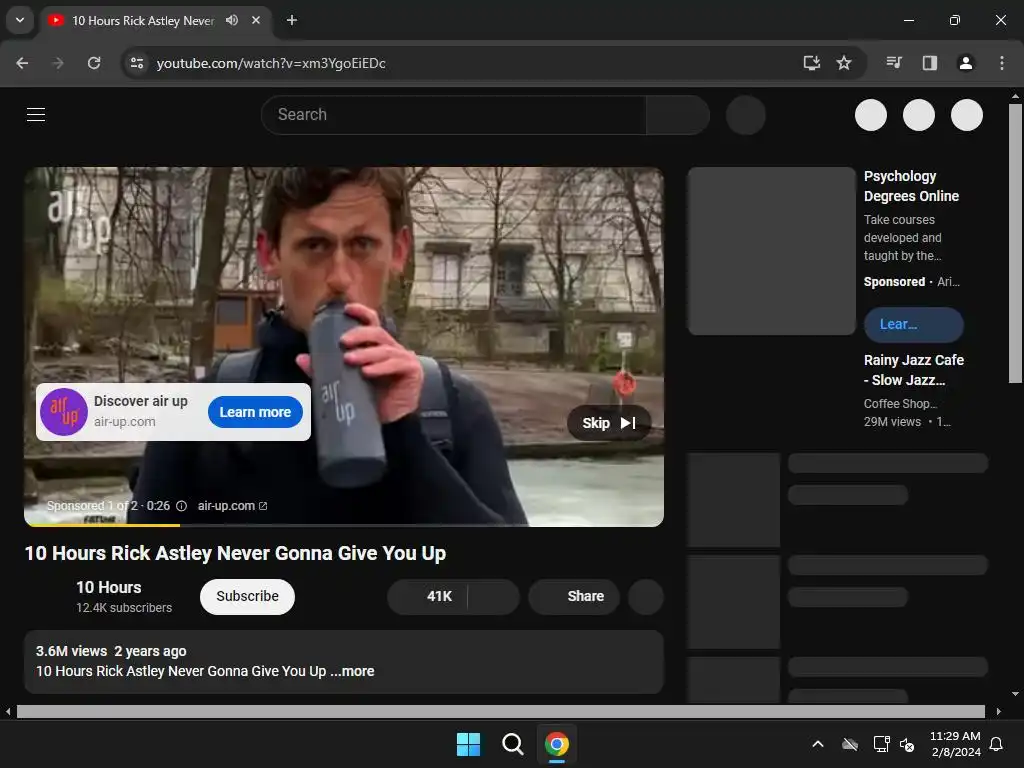Open air-up.com link under video ad
Image resolution: width=1024 pixels, height=768 pixels.
tap(232, 506)
